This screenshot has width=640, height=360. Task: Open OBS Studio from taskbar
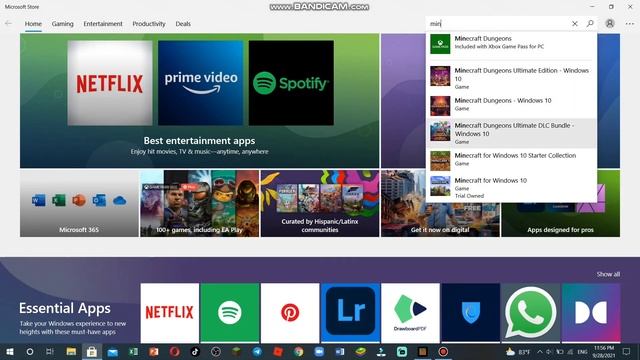point(216,352)
